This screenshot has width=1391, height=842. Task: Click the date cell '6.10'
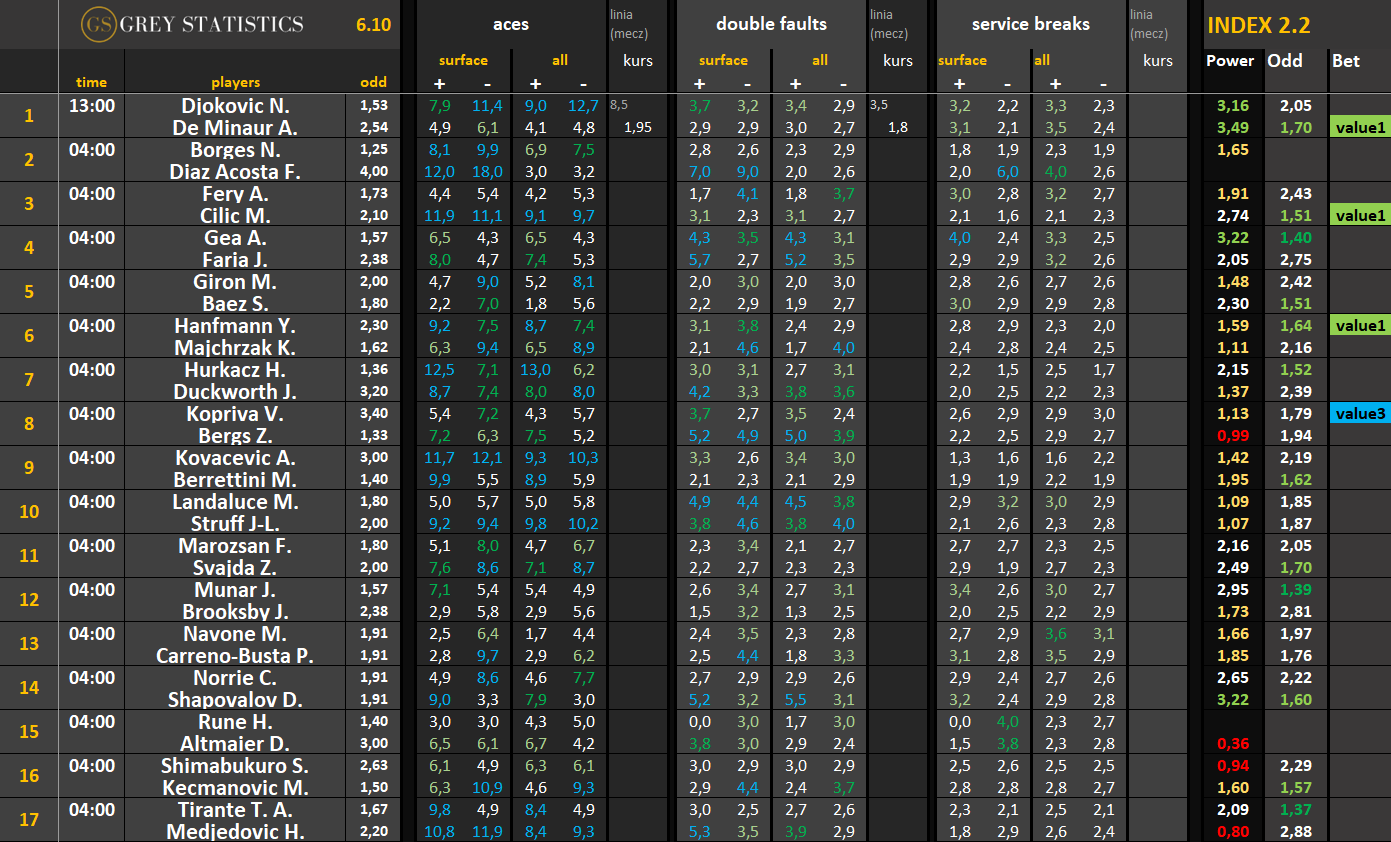[x=373, y=24]
